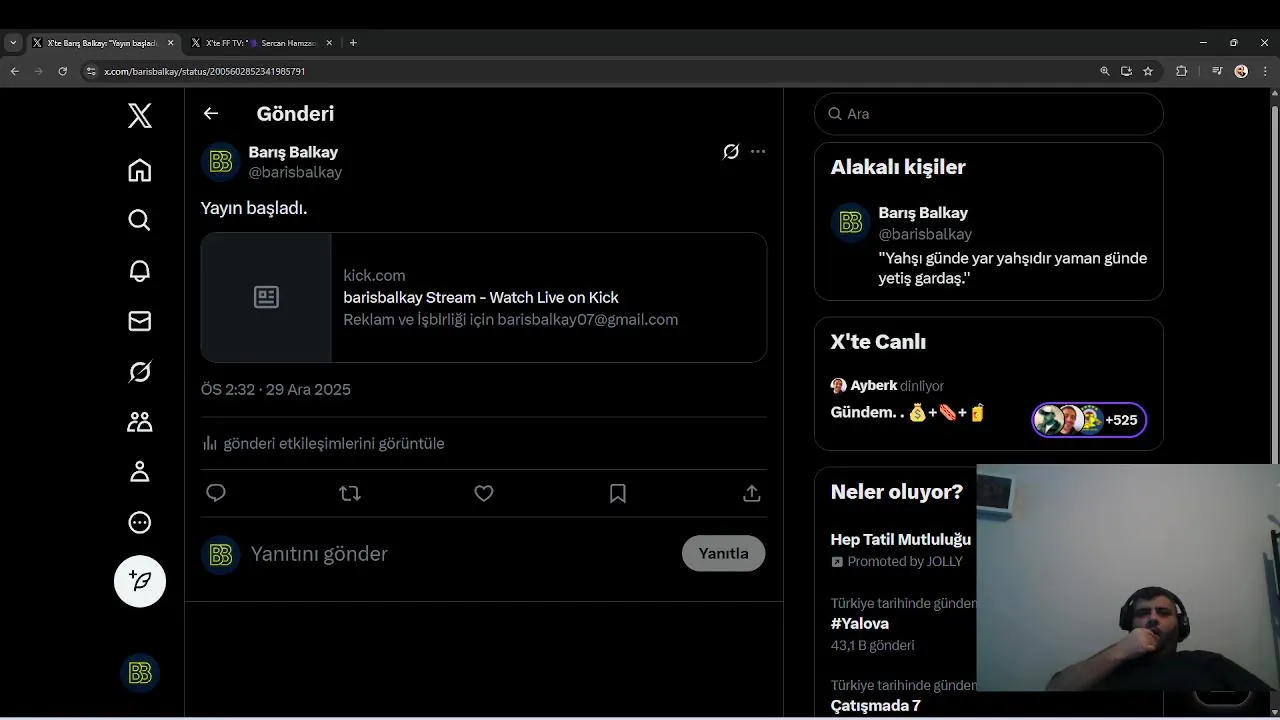Like the post with the heart icon
The image size is (1280, 720).
[484, 493]
